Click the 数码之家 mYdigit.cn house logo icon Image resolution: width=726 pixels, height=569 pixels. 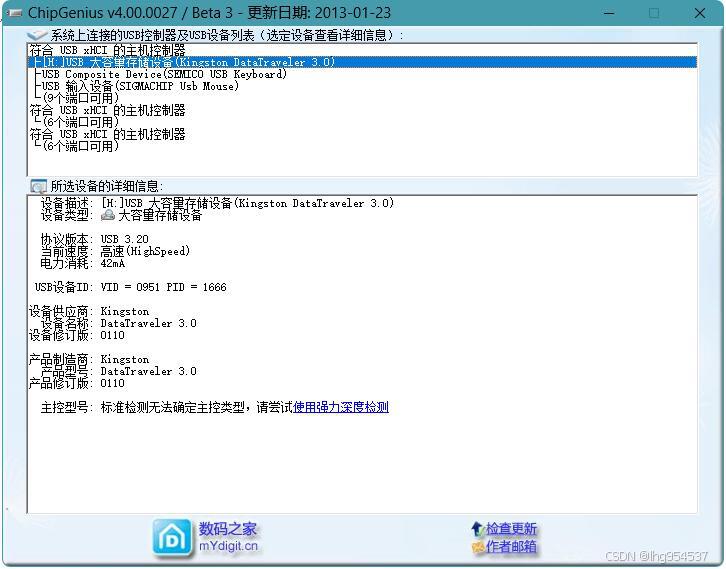point(172,538)
